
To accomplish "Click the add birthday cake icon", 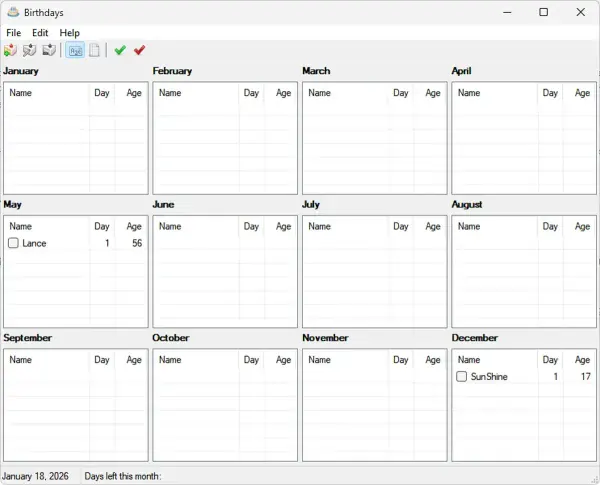I will (10, 50).
